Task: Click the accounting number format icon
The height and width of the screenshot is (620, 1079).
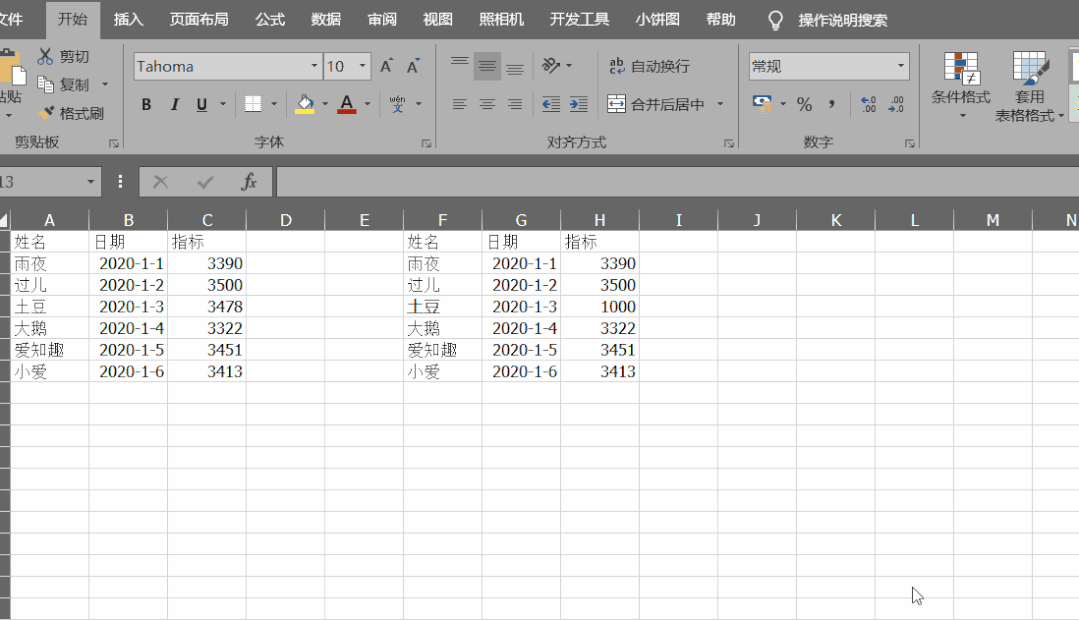Action: point(762,104)
